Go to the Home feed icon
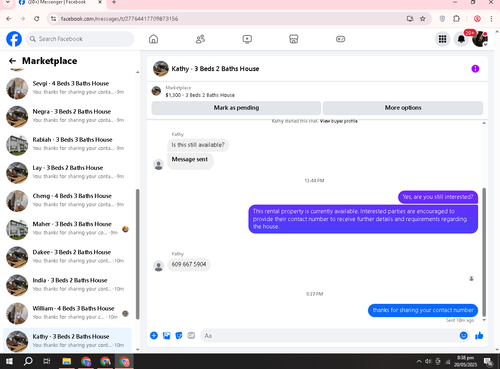 pos(153,39)
